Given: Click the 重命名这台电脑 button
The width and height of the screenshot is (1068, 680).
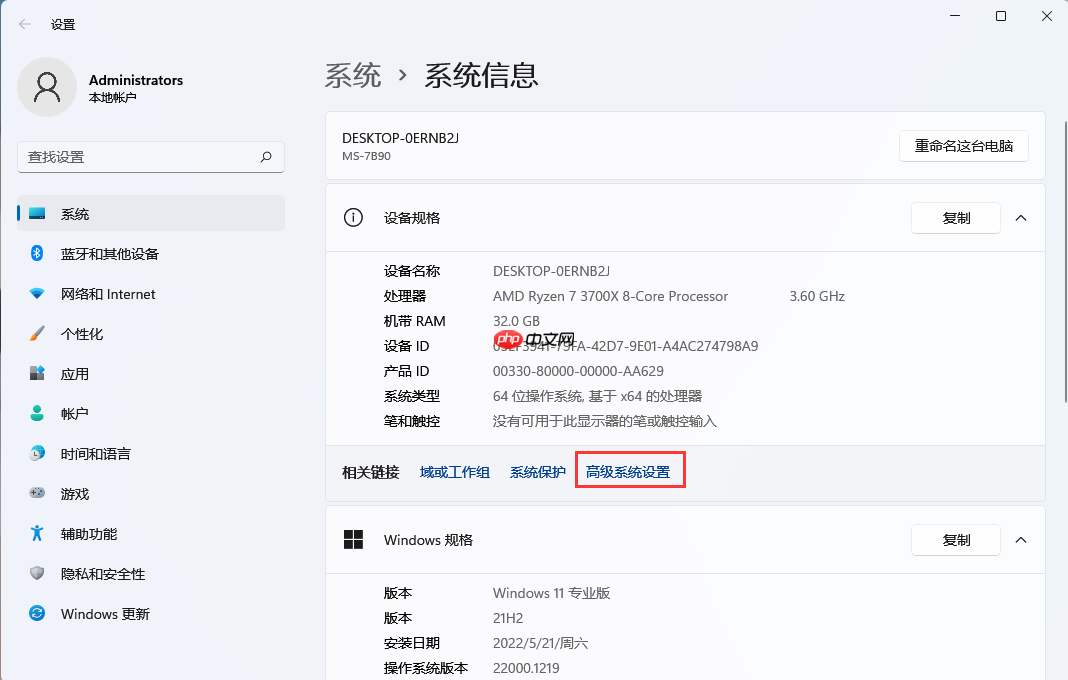Looking at the screenshot, I should click(x=963, y=145).
